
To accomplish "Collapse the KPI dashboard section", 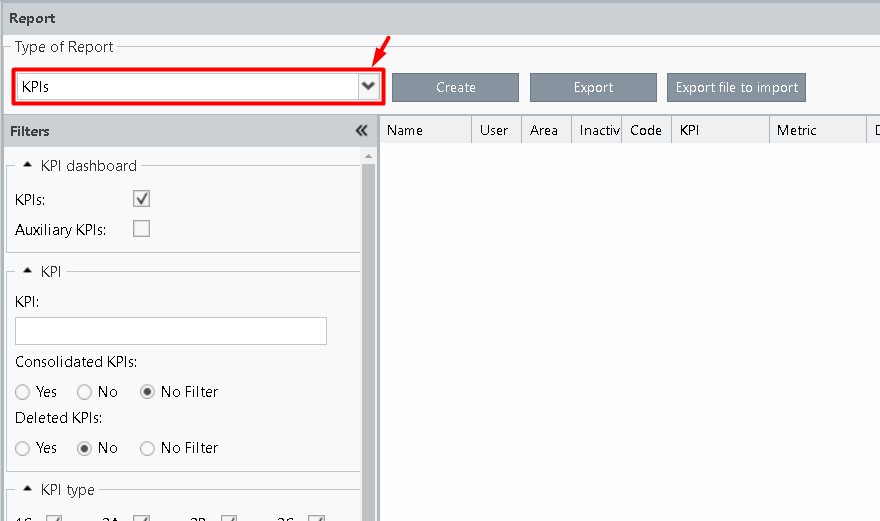I will (x=27, y=165).
